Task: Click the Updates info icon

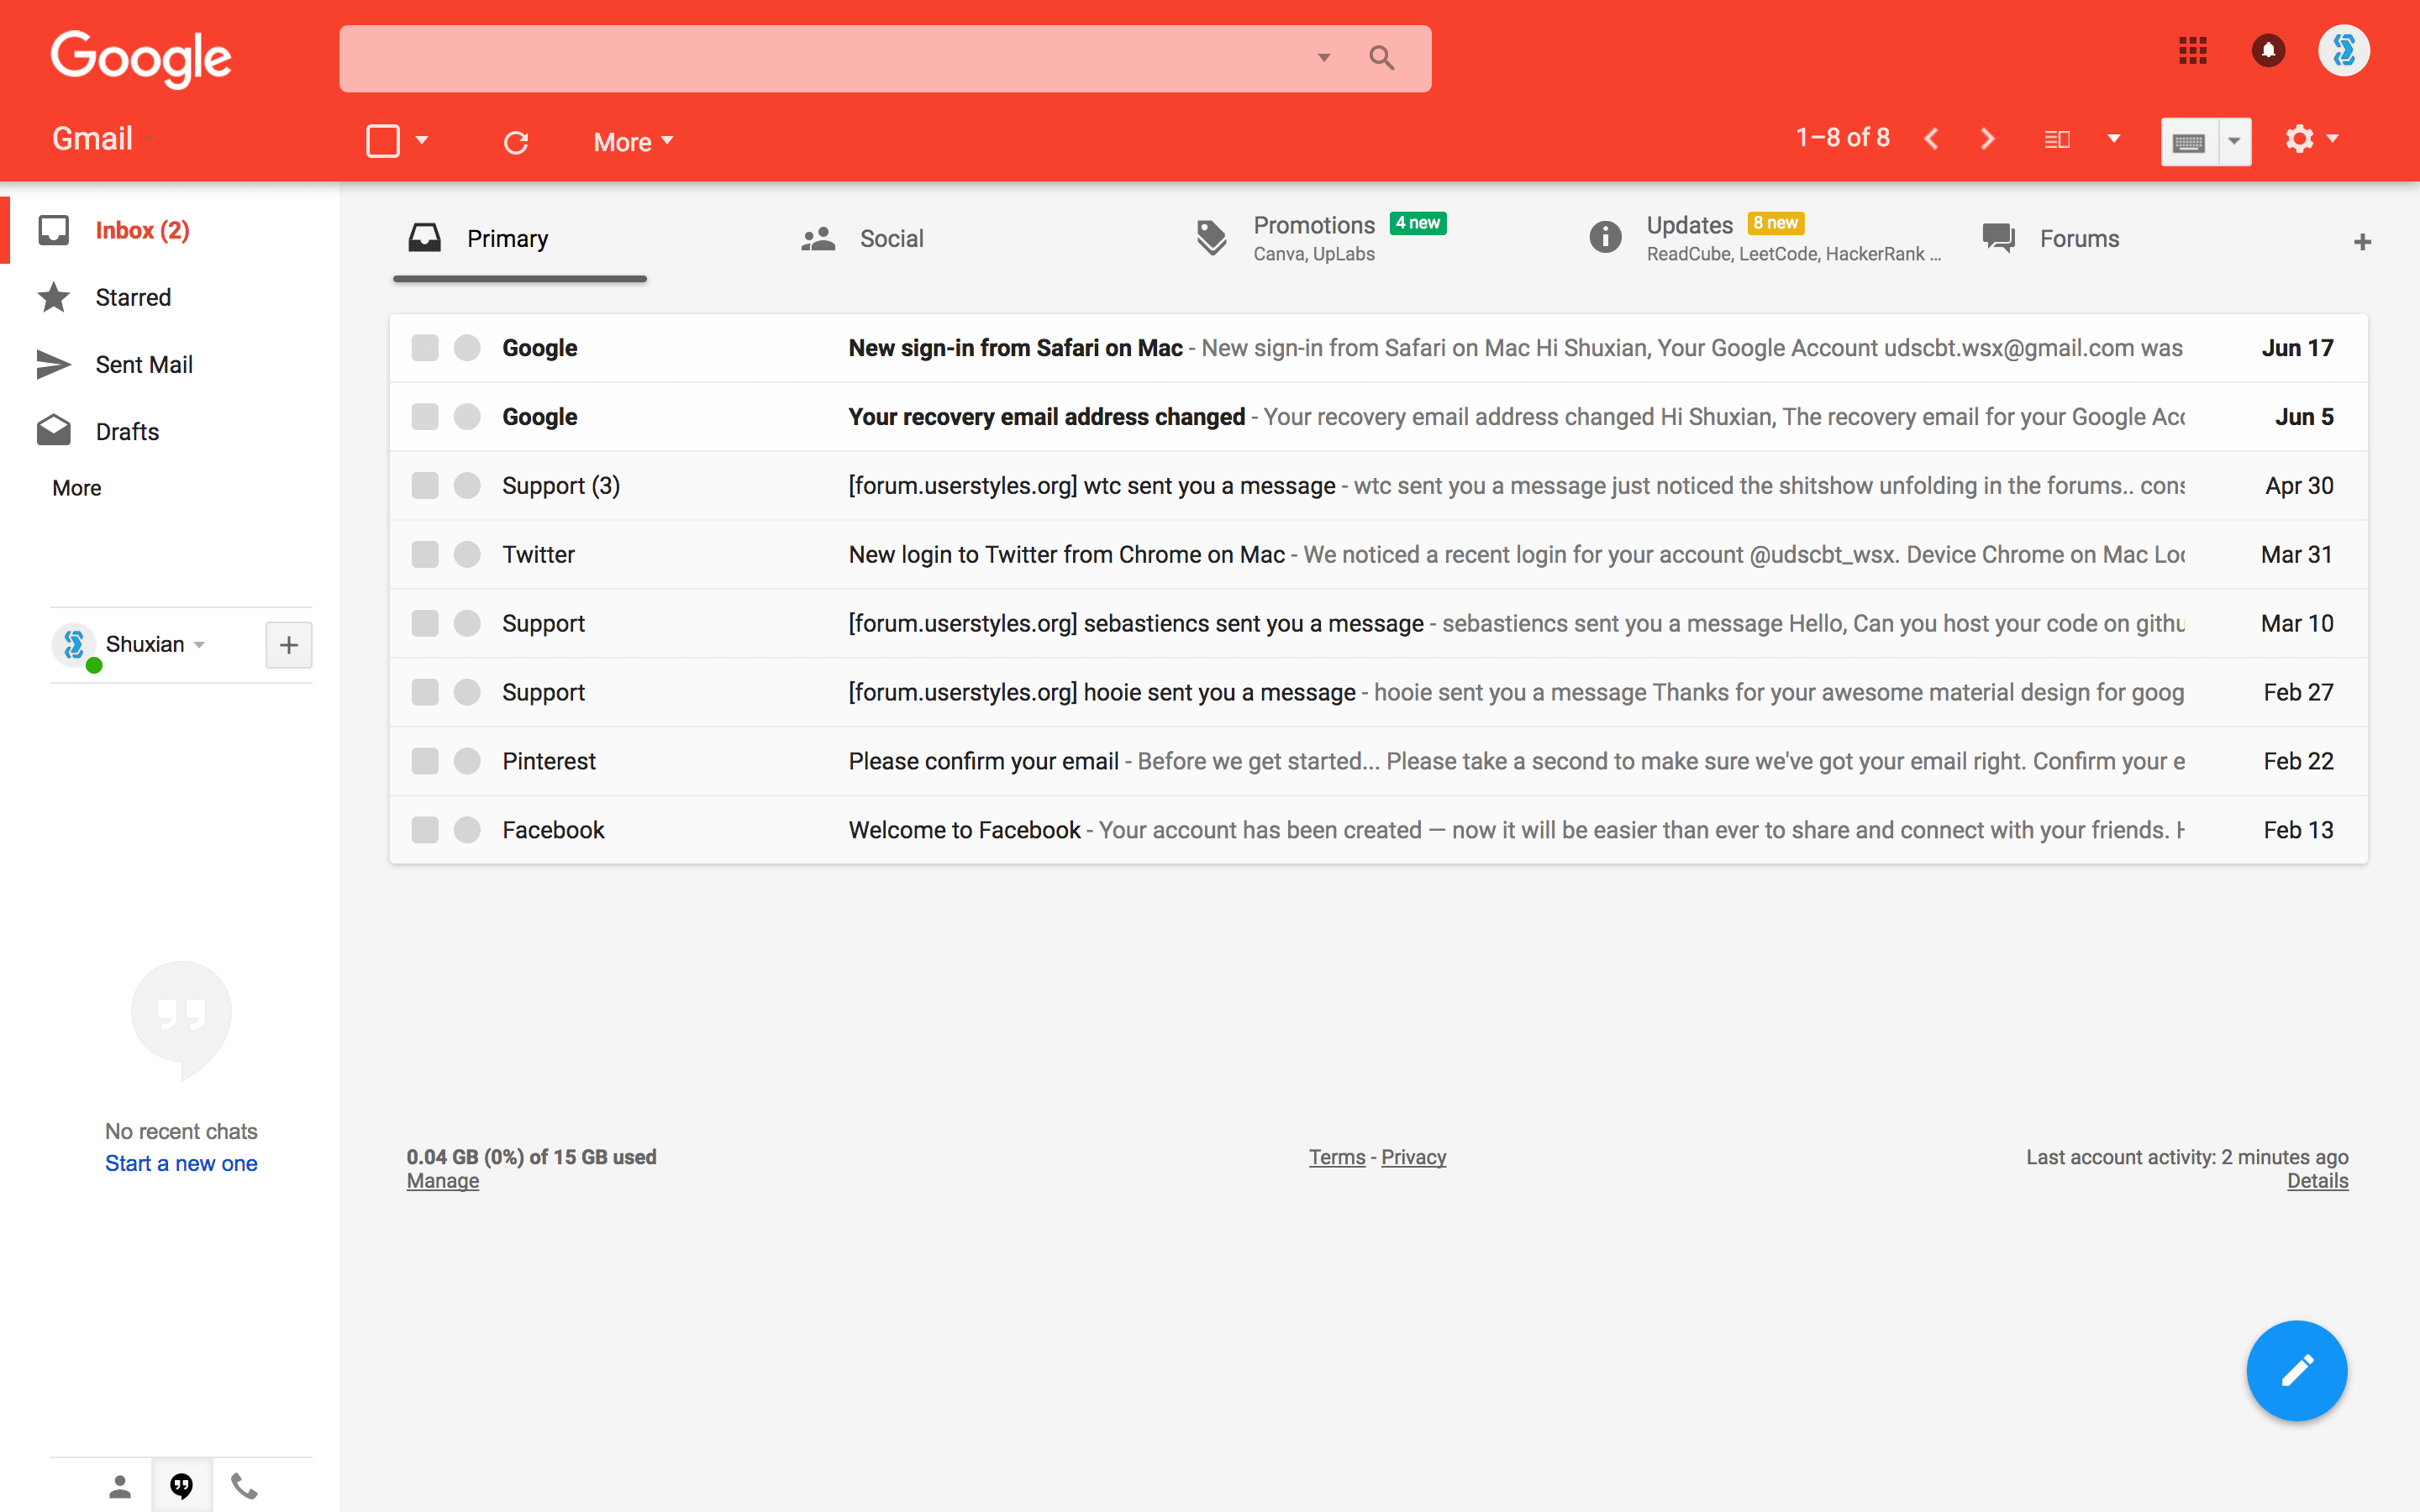Action: click(x=1605, y=238)
